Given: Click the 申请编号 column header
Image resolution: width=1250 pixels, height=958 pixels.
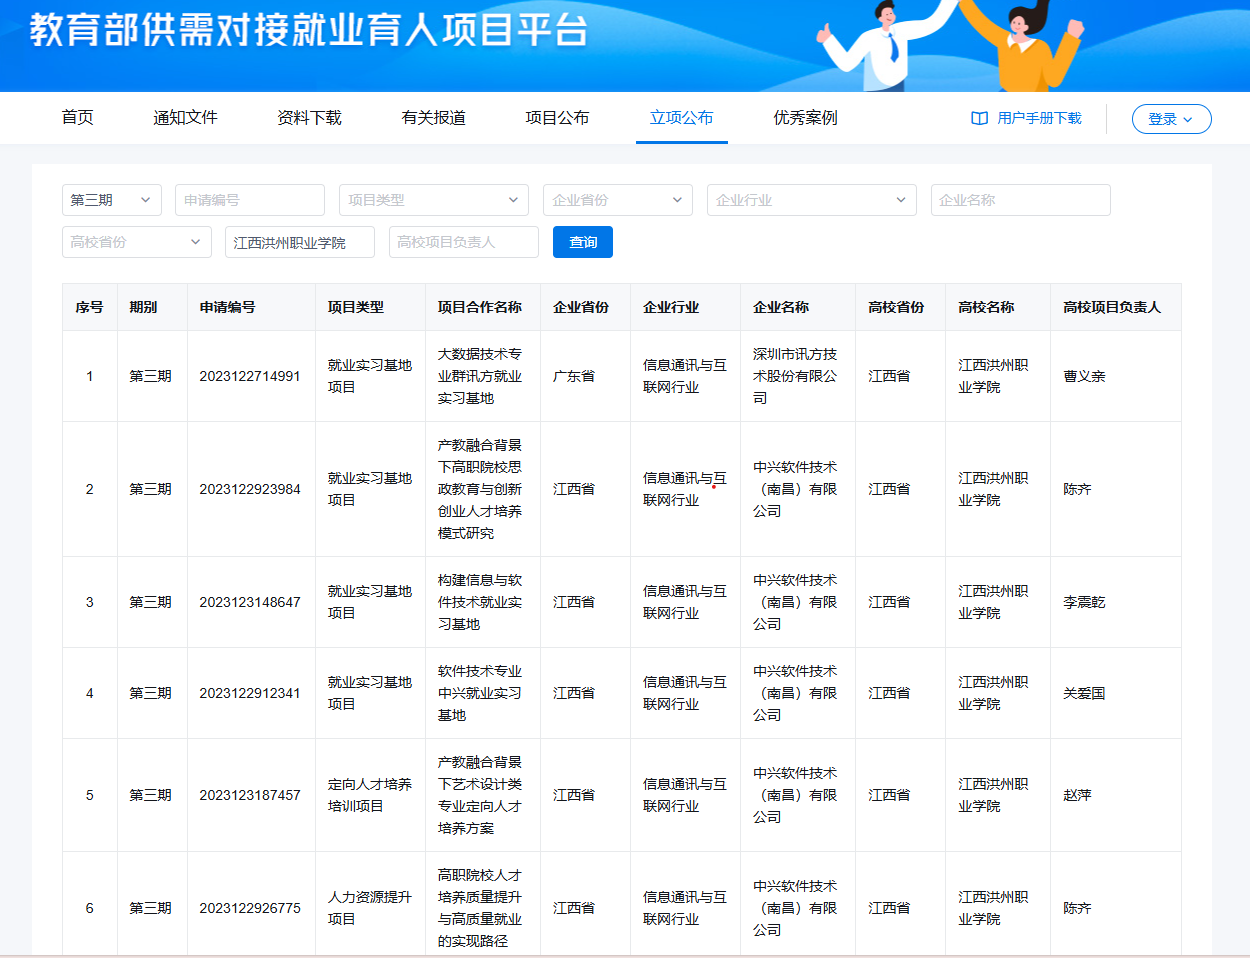Looking at the screenshot, I should pos(227,307).
